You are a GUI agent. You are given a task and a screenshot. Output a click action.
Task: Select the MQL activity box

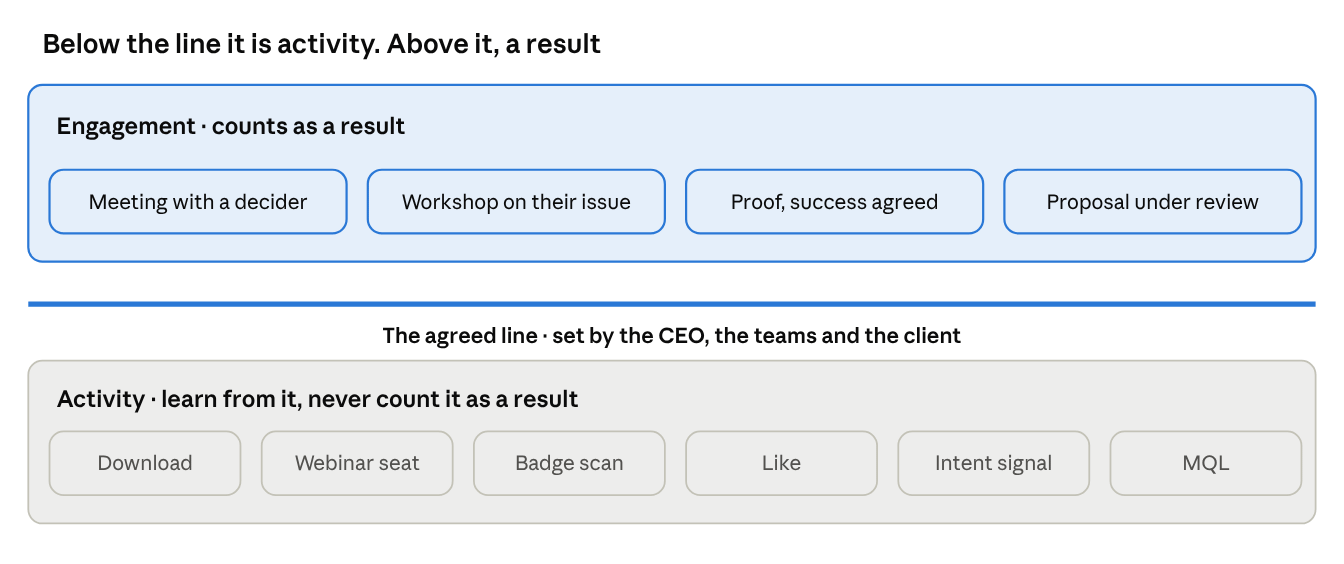tap(1205, 463)
